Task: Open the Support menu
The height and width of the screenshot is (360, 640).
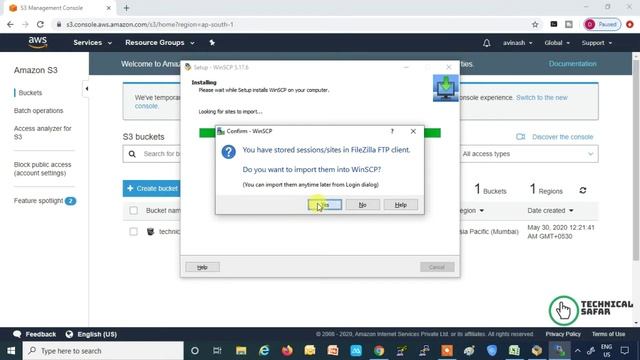Action: 596,43
